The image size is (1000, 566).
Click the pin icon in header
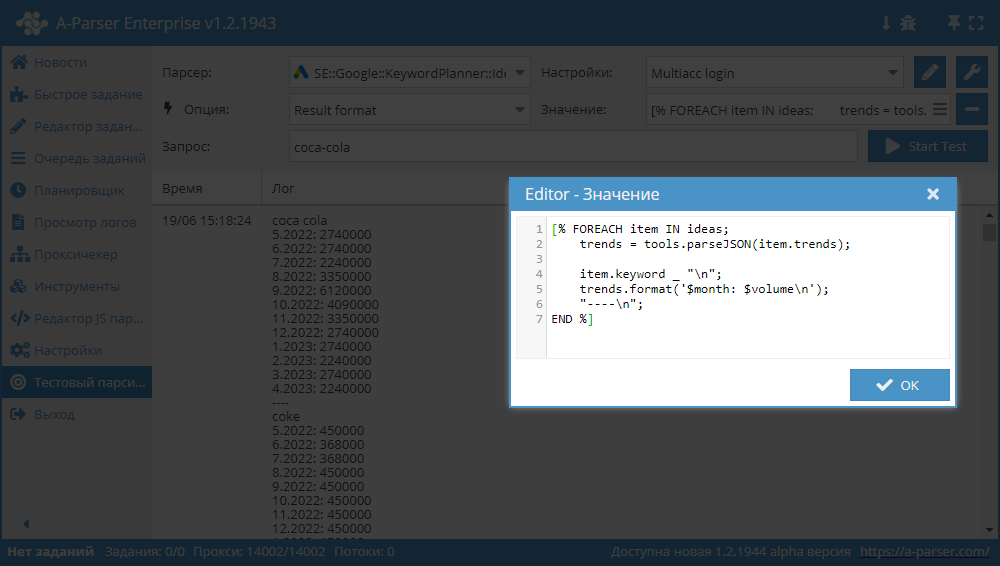[953, 22]
